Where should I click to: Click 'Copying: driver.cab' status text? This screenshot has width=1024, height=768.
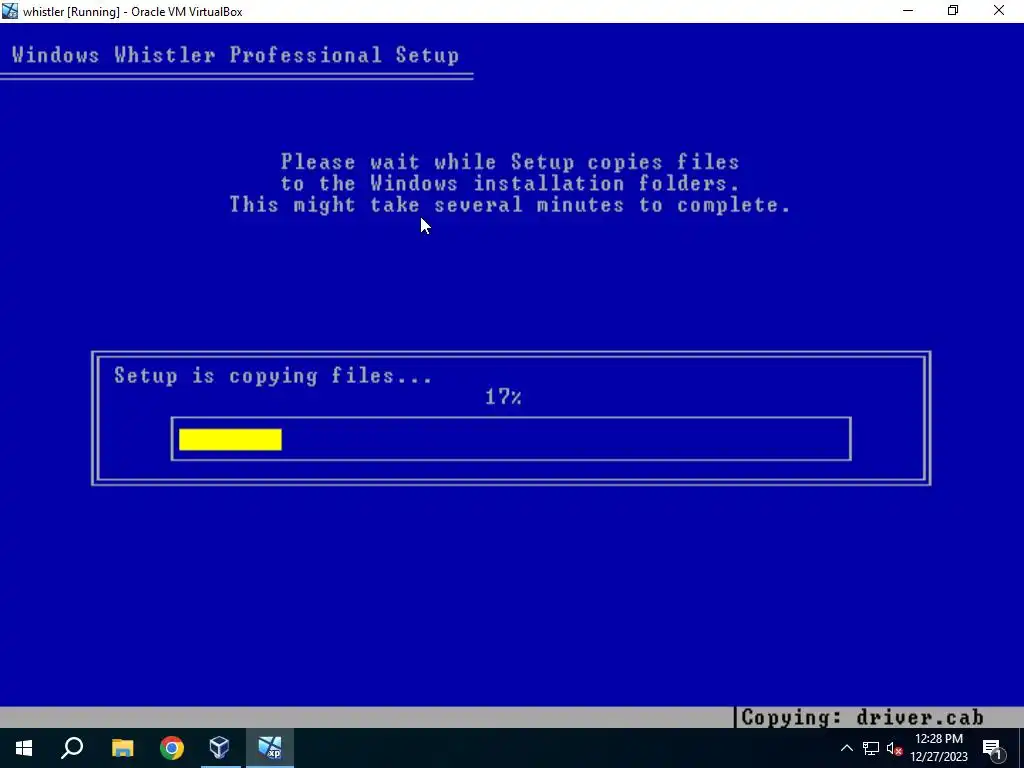[862, 718]
